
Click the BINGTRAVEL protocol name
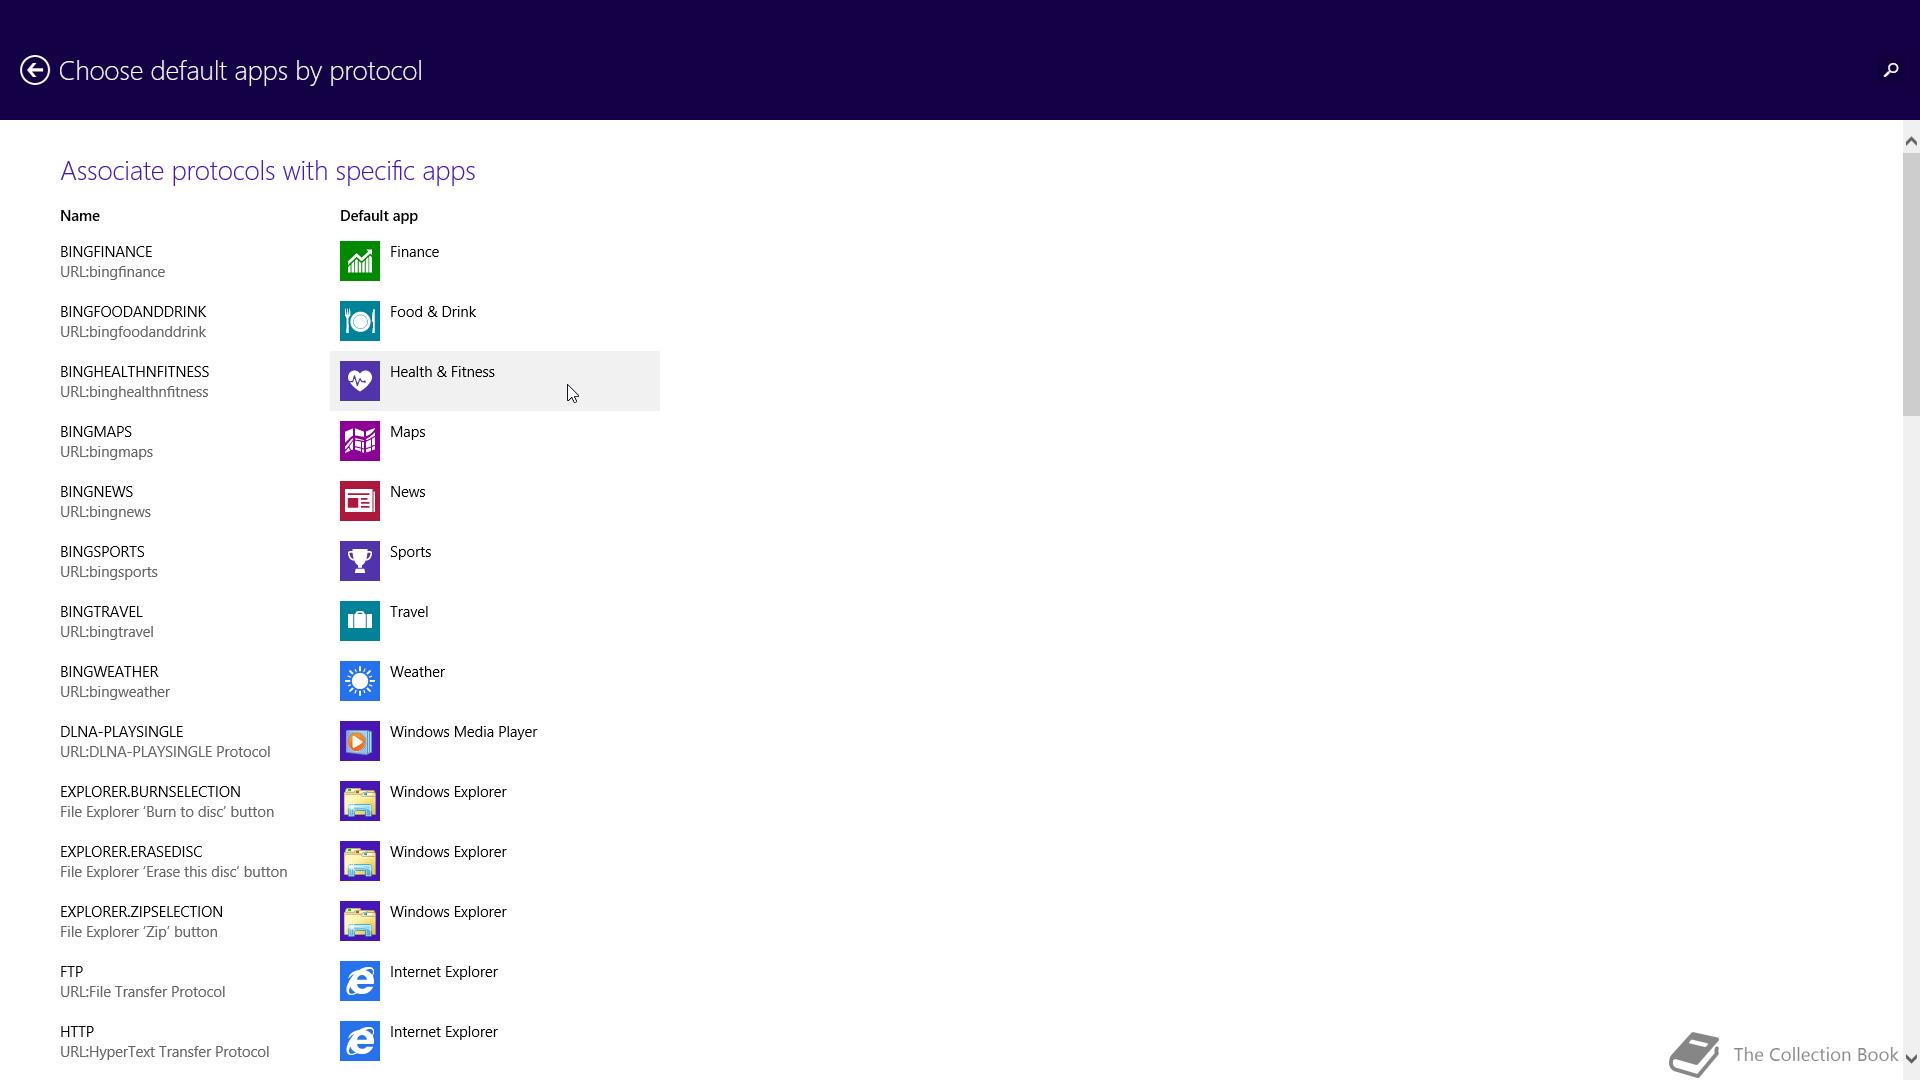(x=101, y=612)
